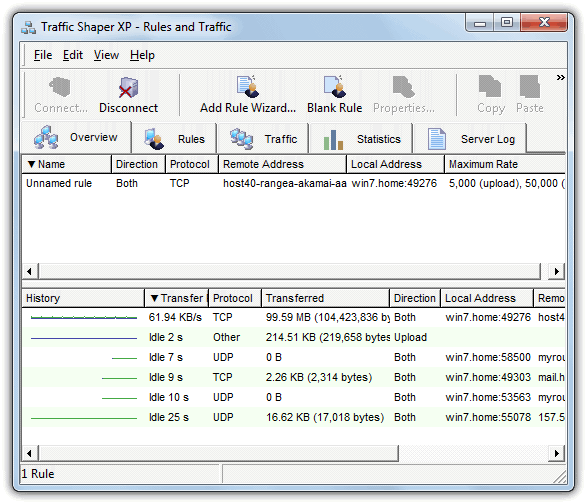The height and width of the screenshot is (503, 587).
Task: Sort rules by Direction column header
Action: 139,164
